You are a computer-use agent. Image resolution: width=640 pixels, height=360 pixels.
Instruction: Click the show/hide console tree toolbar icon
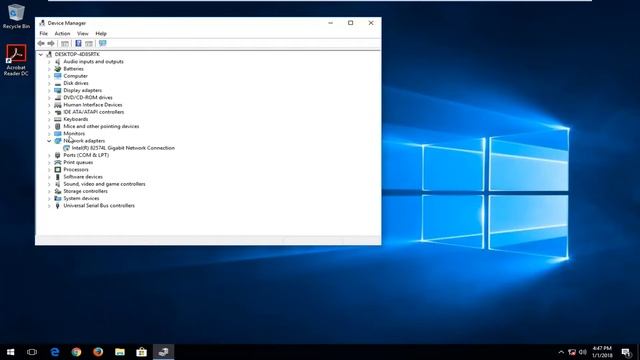(65, 43)
